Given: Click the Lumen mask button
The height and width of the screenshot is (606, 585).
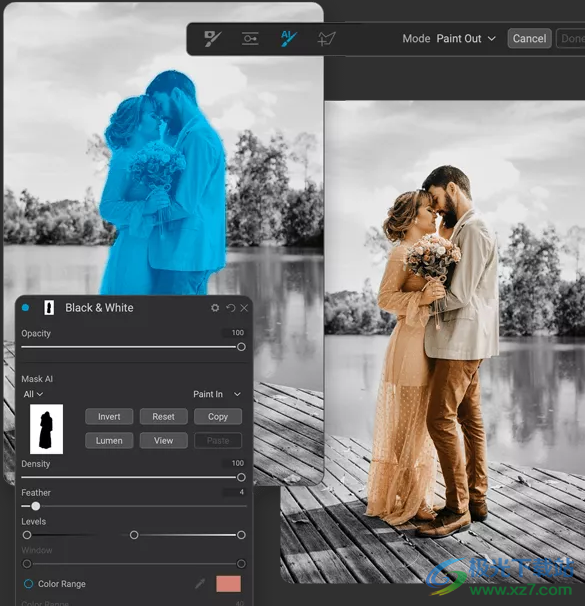Looking at the screenshot, I should pyautogui.click(x=109, y=441).
